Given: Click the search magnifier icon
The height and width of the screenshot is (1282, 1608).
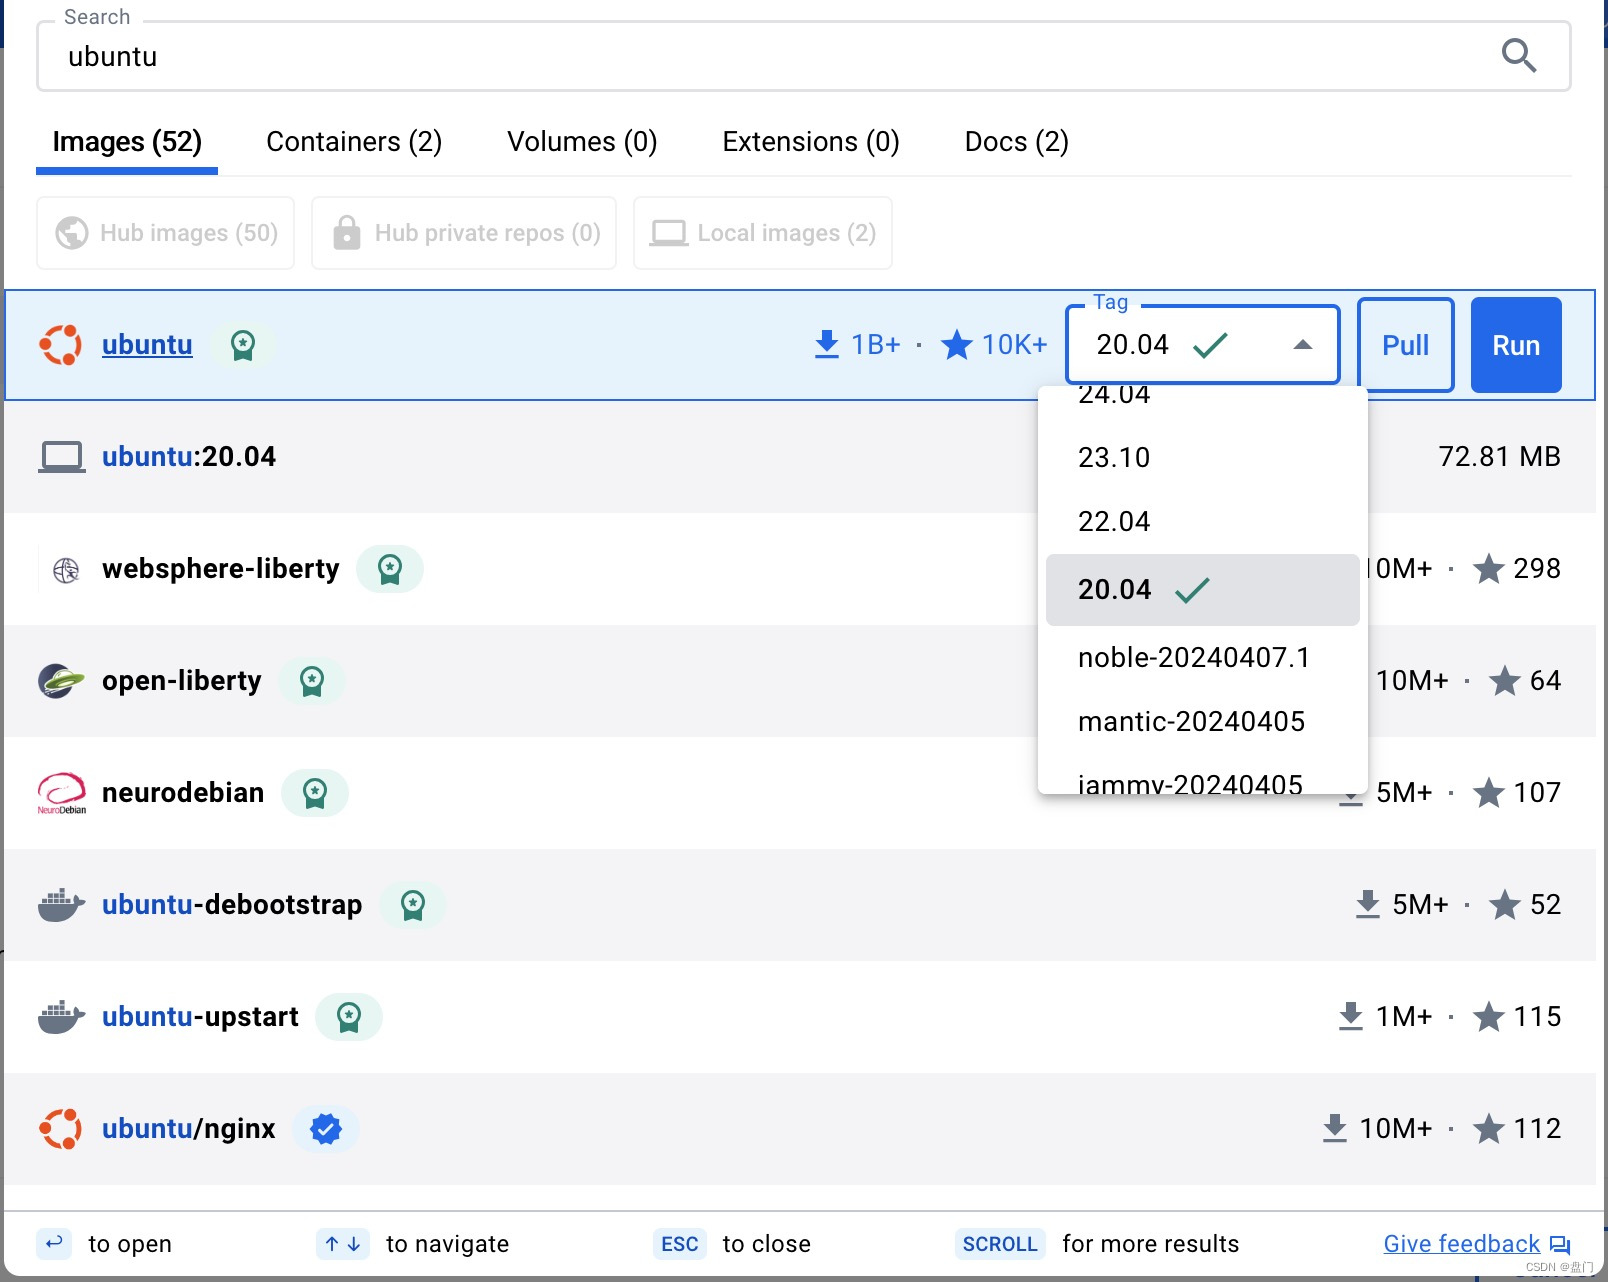Looking at the screenshot, I should [1518, 56].
